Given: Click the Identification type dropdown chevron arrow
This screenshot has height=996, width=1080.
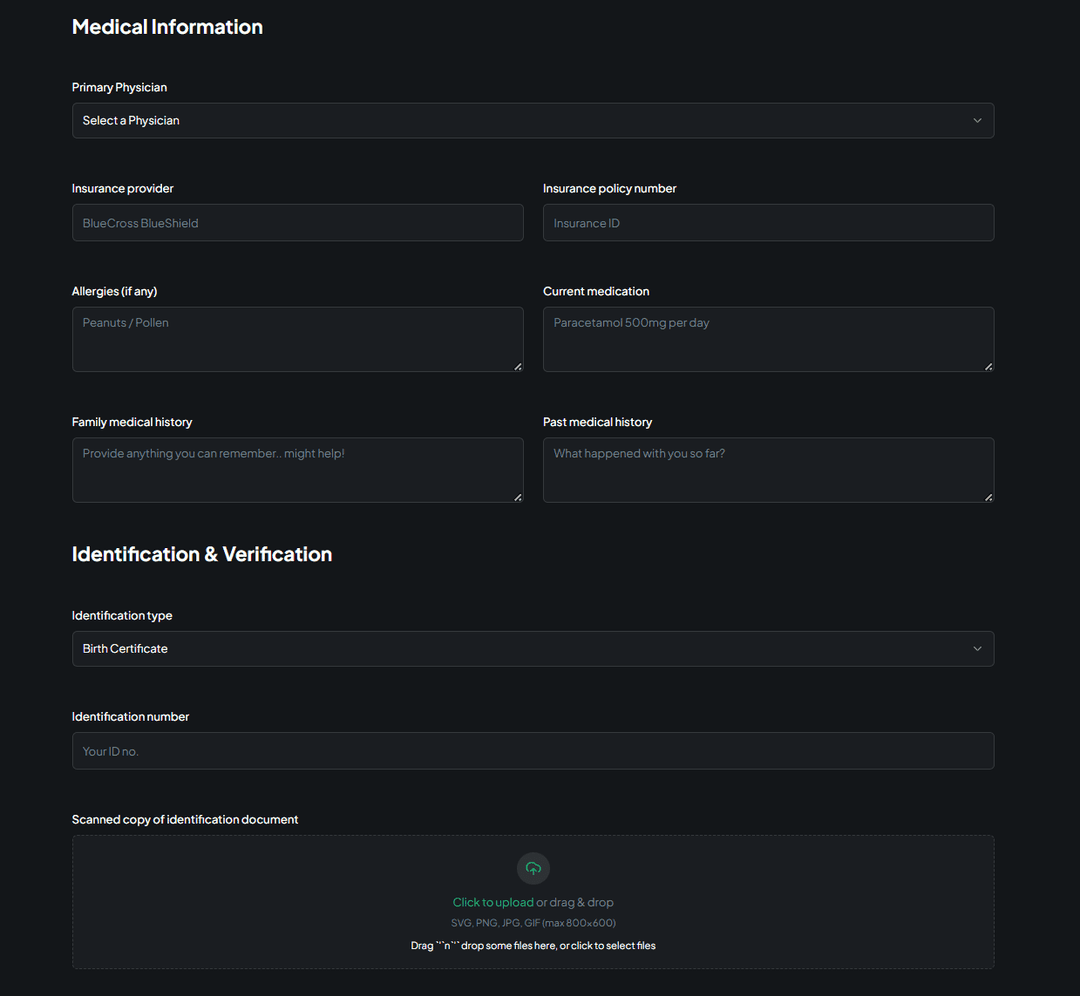Looking at the screenshot, I should 977,649.
